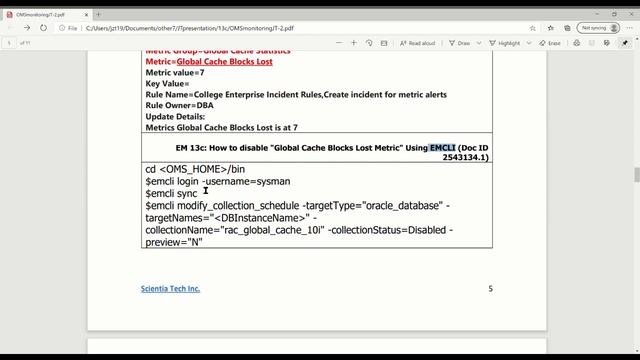Image resolution: width=640 pixels, height=360 pixels.
Task: Select the Draw tool
Action: (x=460, y=43)
